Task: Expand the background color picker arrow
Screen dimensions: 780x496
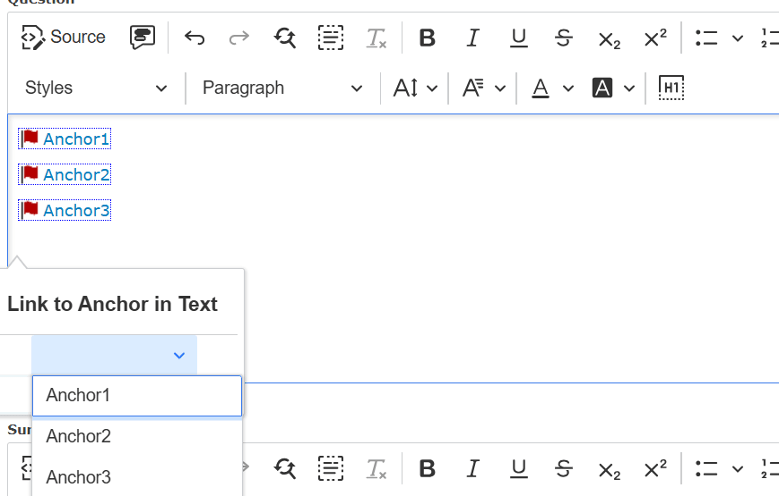Action: 629,89
